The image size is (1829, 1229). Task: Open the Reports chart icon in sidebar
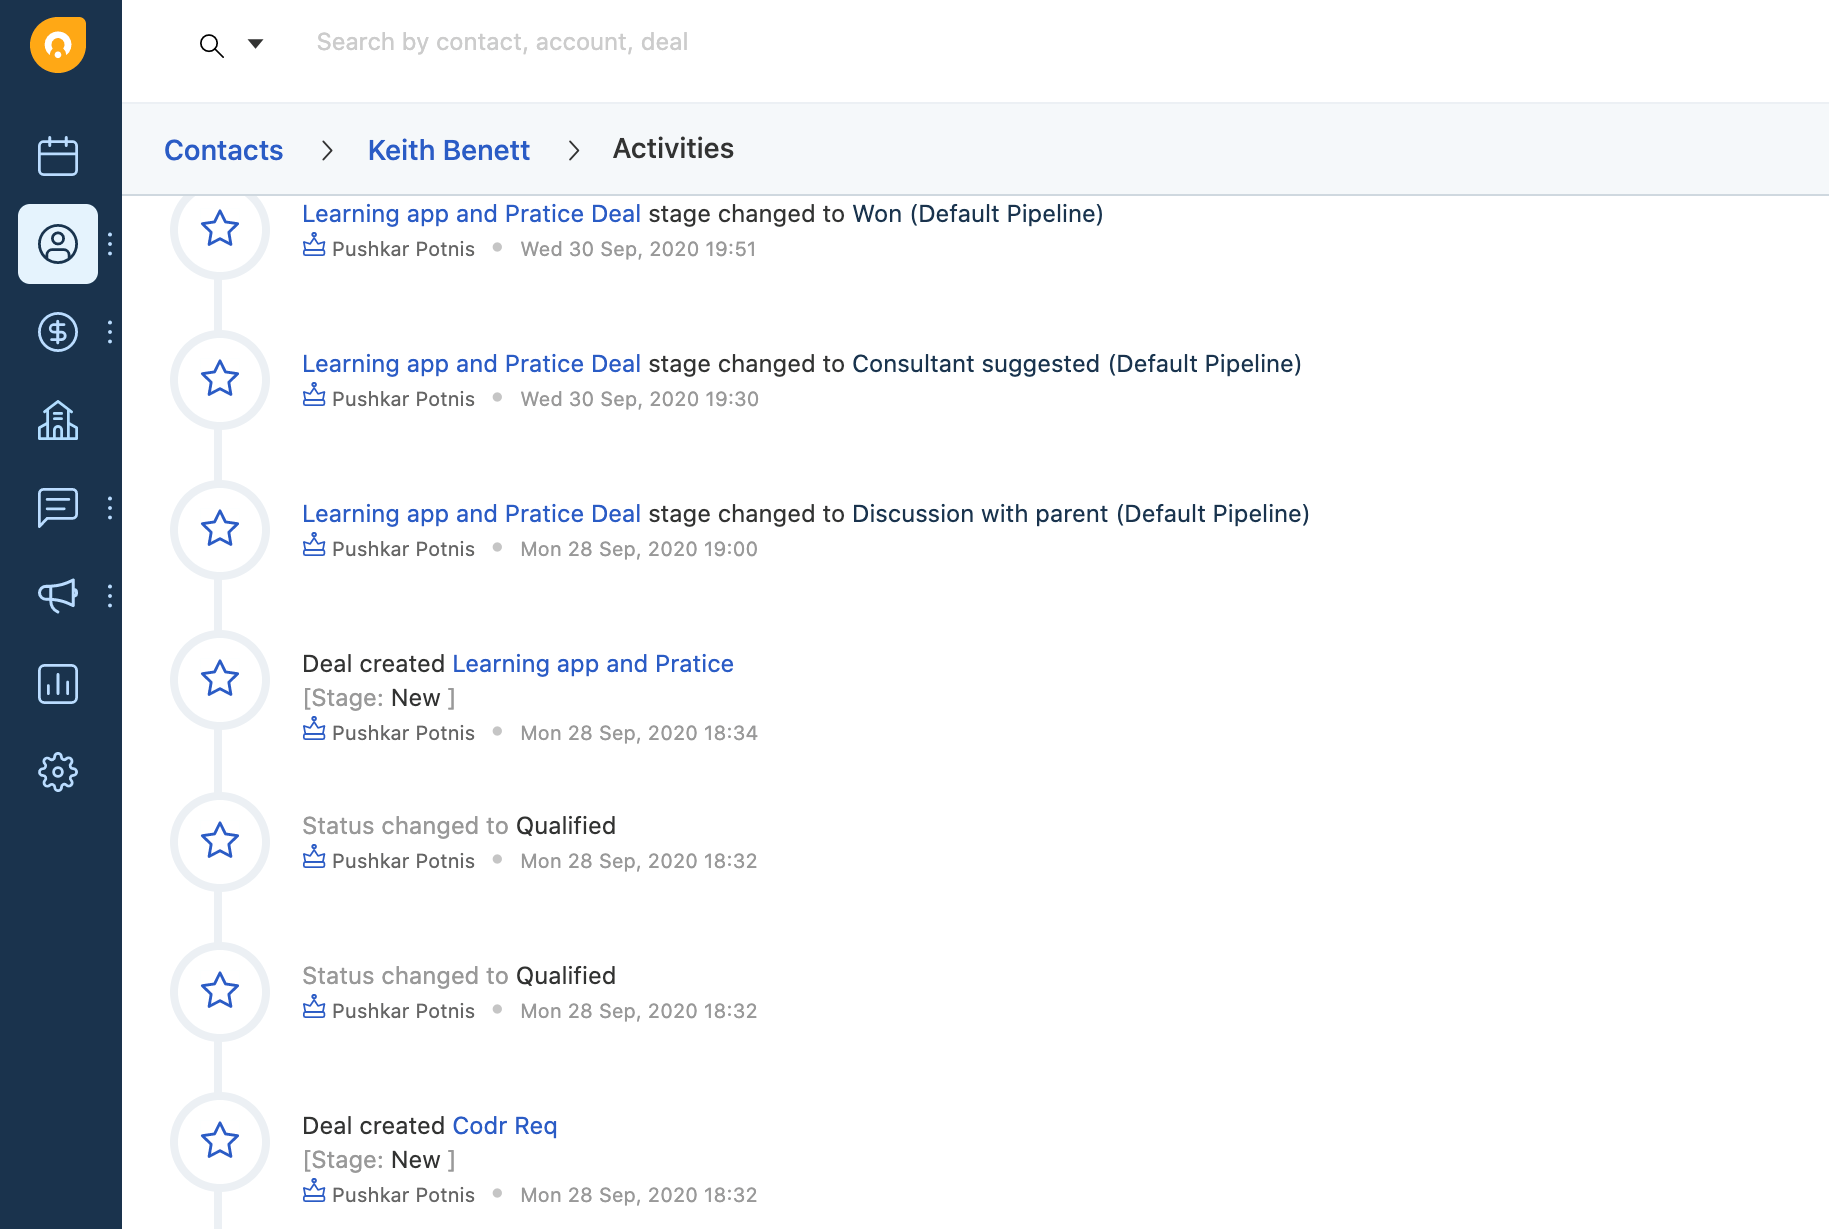58,684
